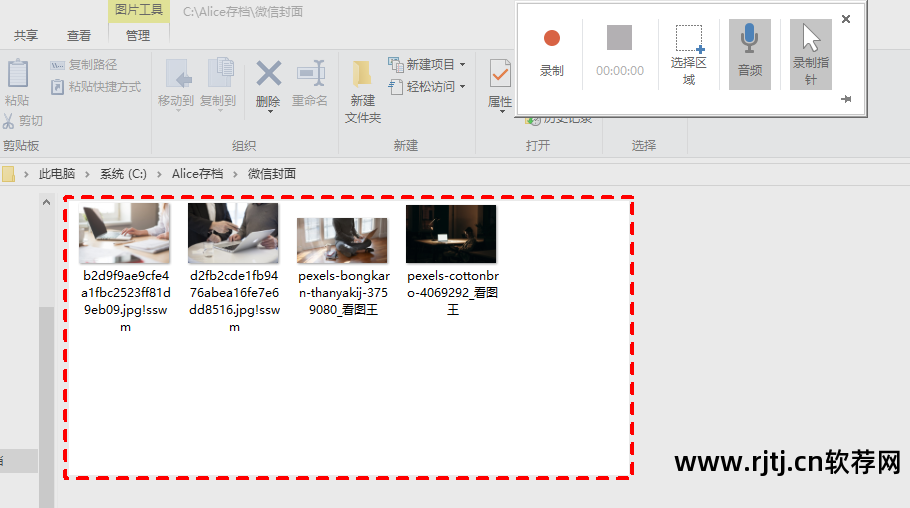Navigate to System (C:) breadcrumb
The image size is (910, 508).
click(123, 174)
